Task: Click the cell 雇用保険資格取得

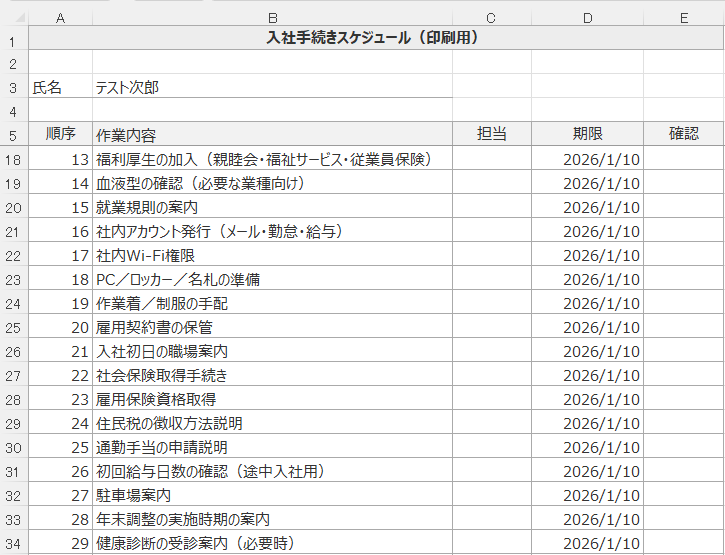Action: [x=272, y=399]
